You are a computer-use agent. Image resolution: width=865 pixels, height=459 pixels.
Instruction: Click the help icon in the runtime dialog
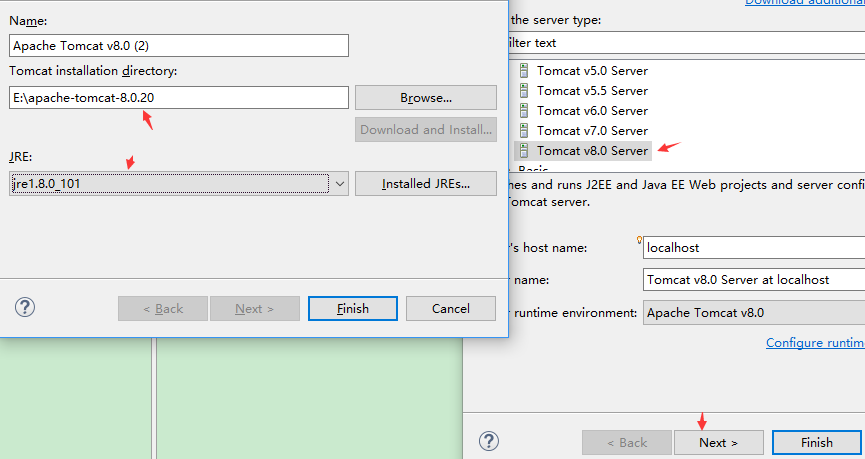click(x=25, y=307)
